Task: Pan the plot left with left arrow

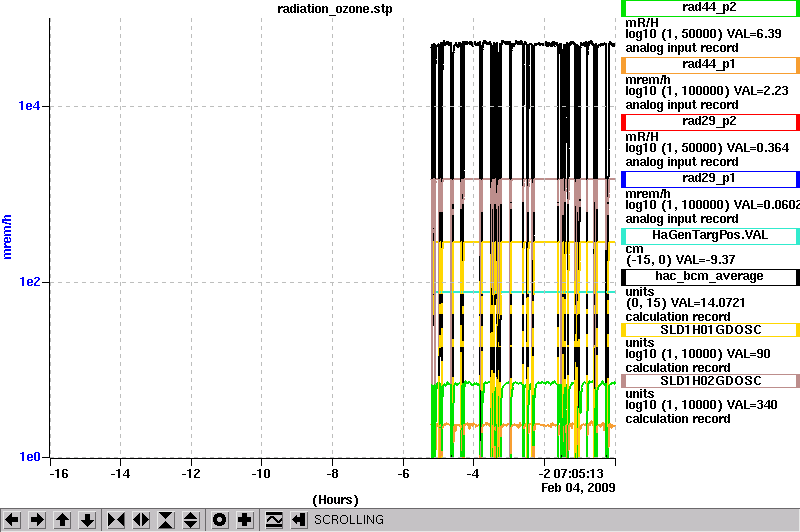Action: pyautogui.click(x=12, y=520)
